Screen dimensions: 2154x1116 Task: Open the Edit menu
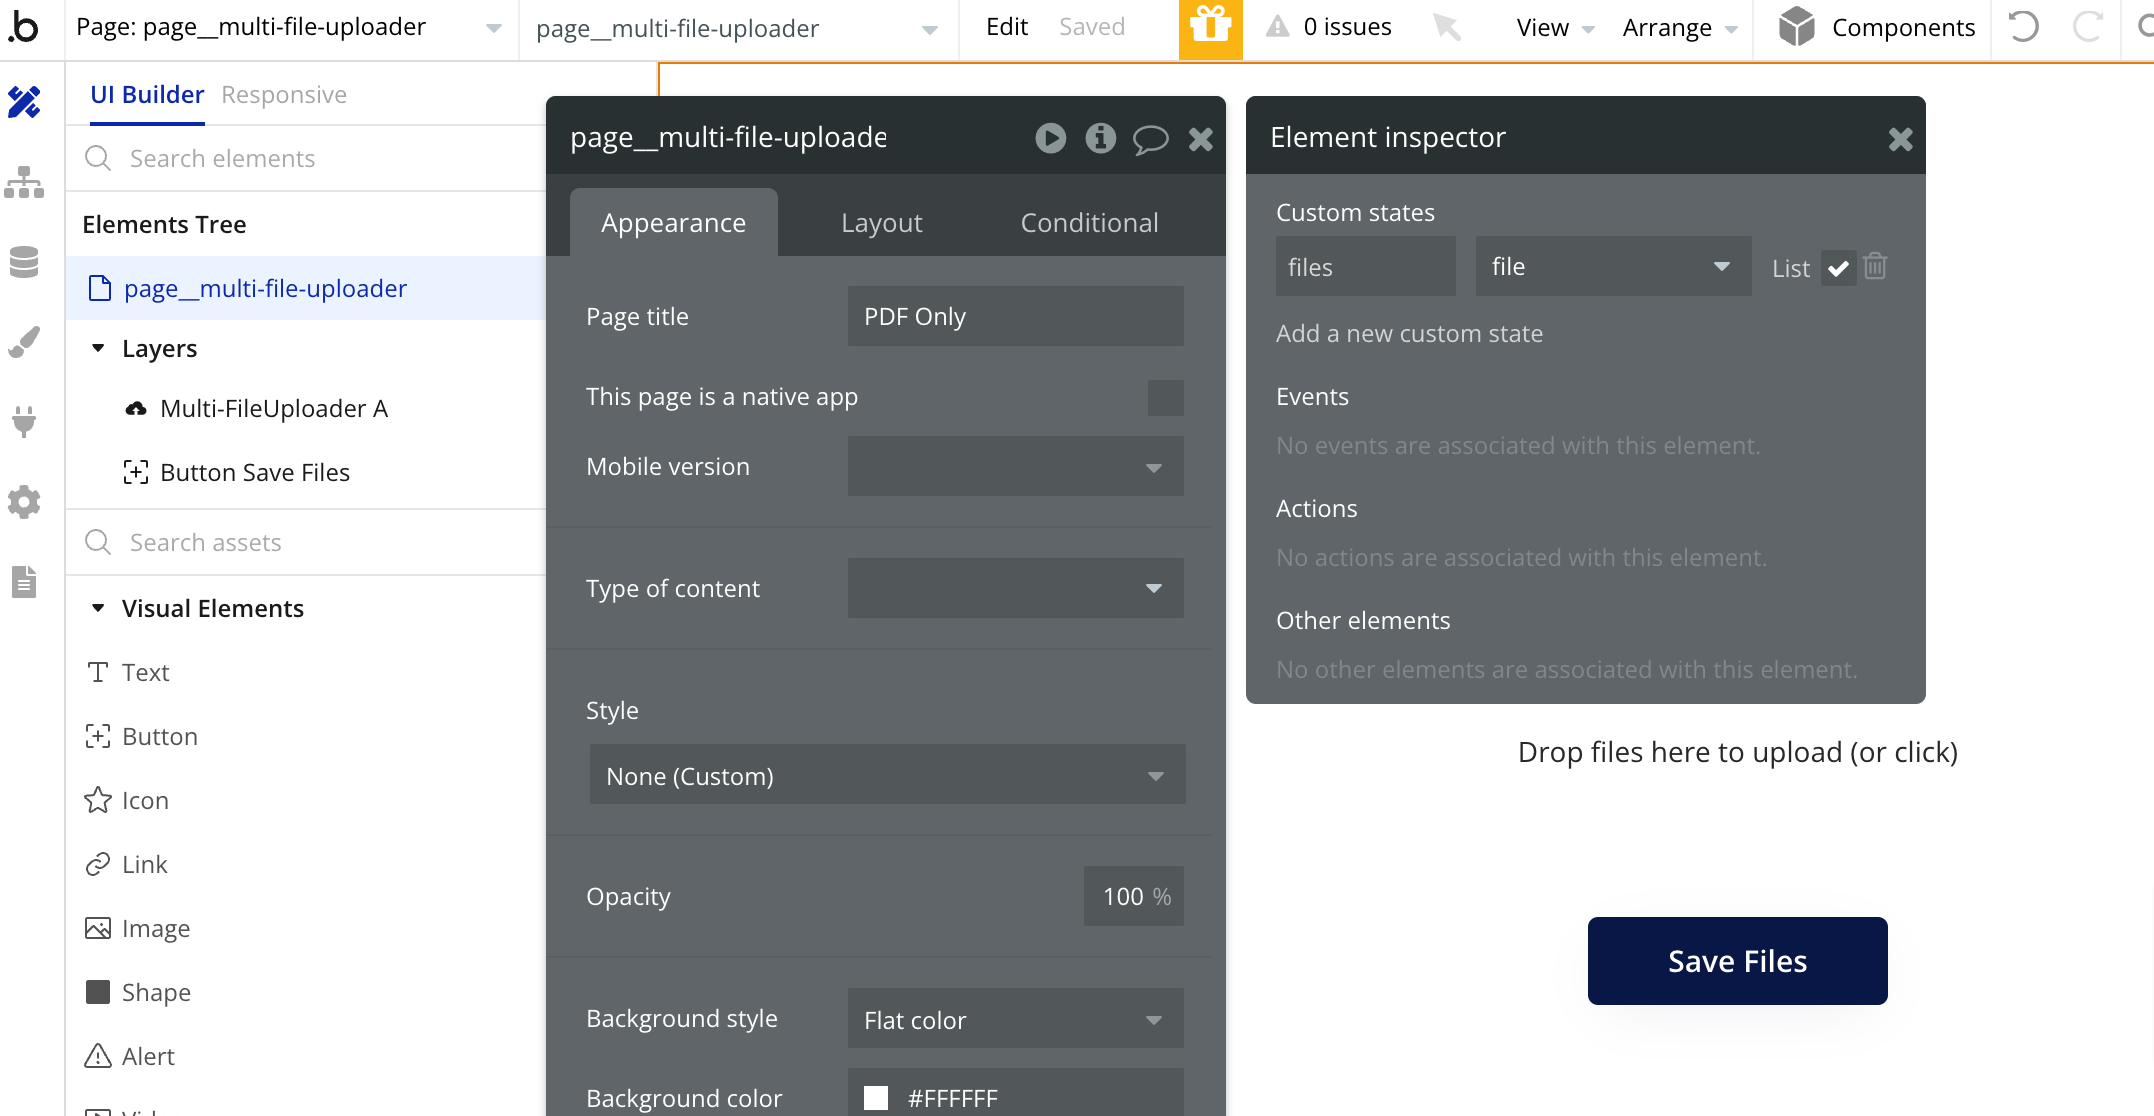1007,27
